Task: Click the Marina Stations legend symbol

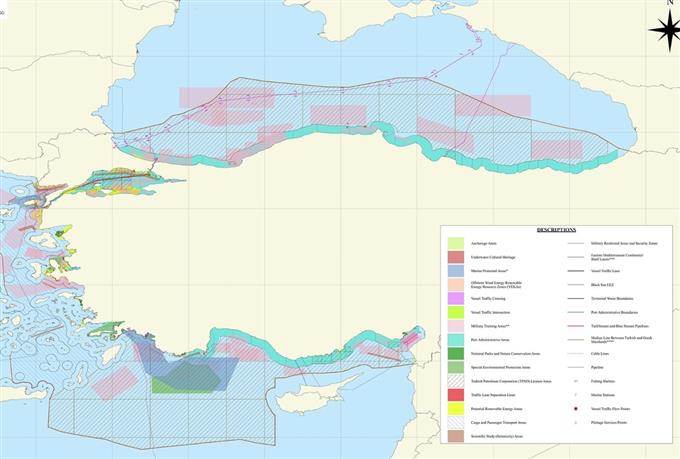Action: tap(577, 395)
